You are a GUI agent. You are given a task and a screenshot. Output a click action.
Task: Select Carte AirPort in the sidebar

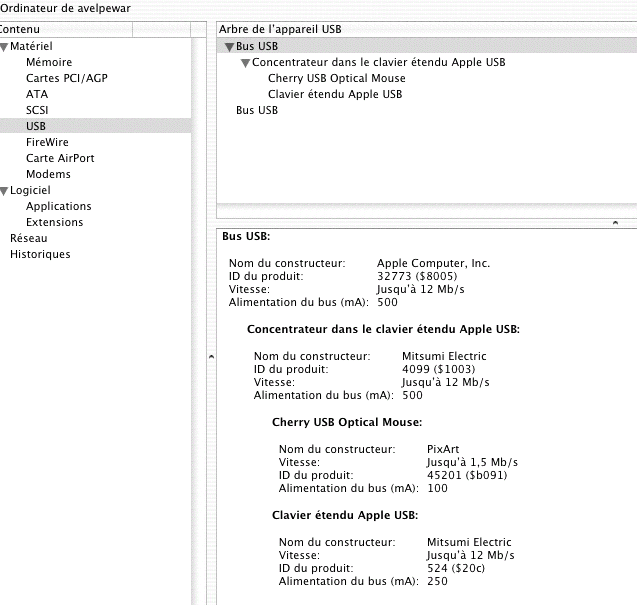tap(60, 158)
